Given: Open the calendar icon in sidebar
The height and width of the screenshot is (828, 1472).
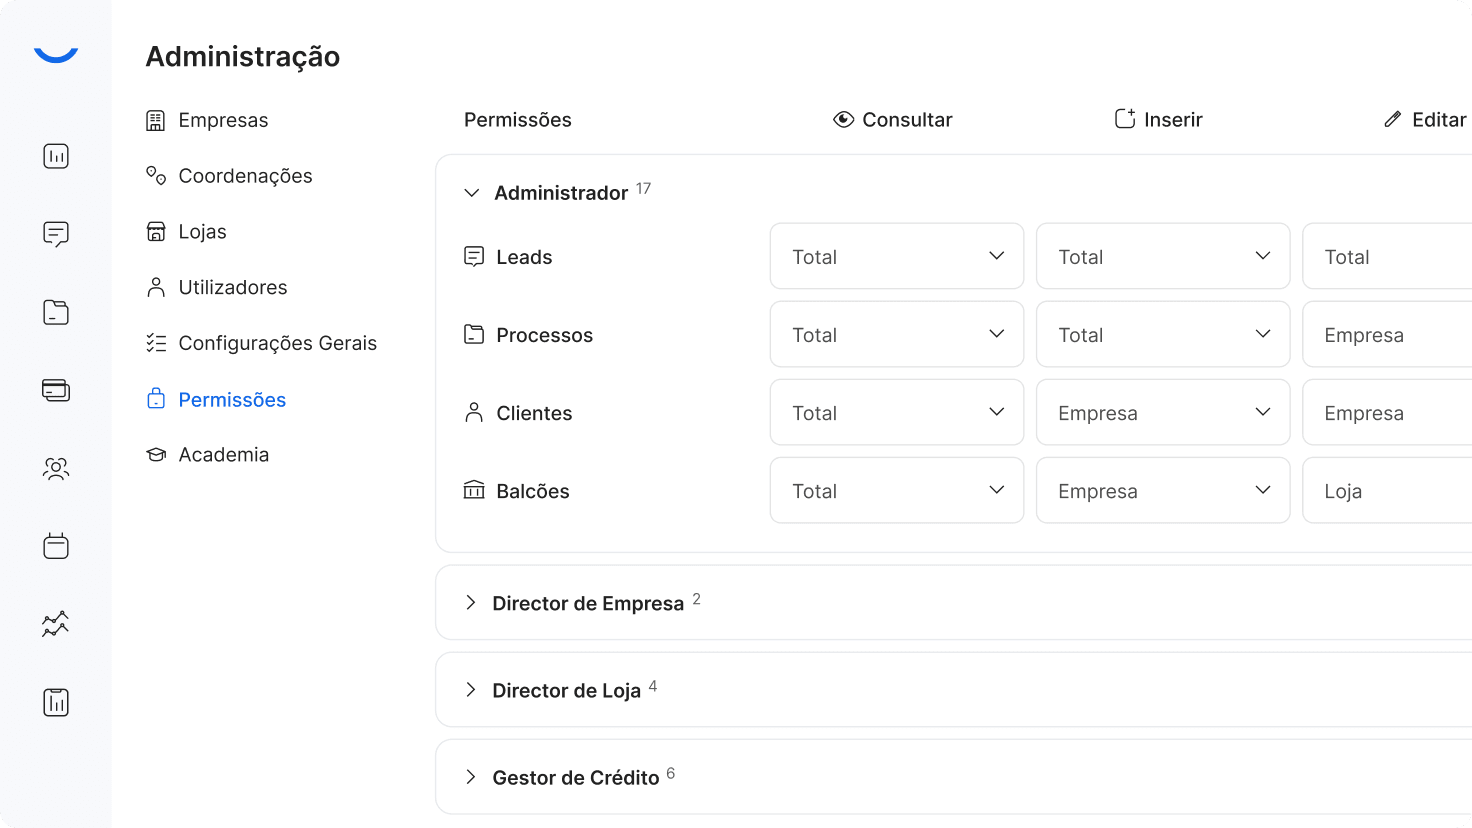Looking at the screenshot, I should pos(56,546).
